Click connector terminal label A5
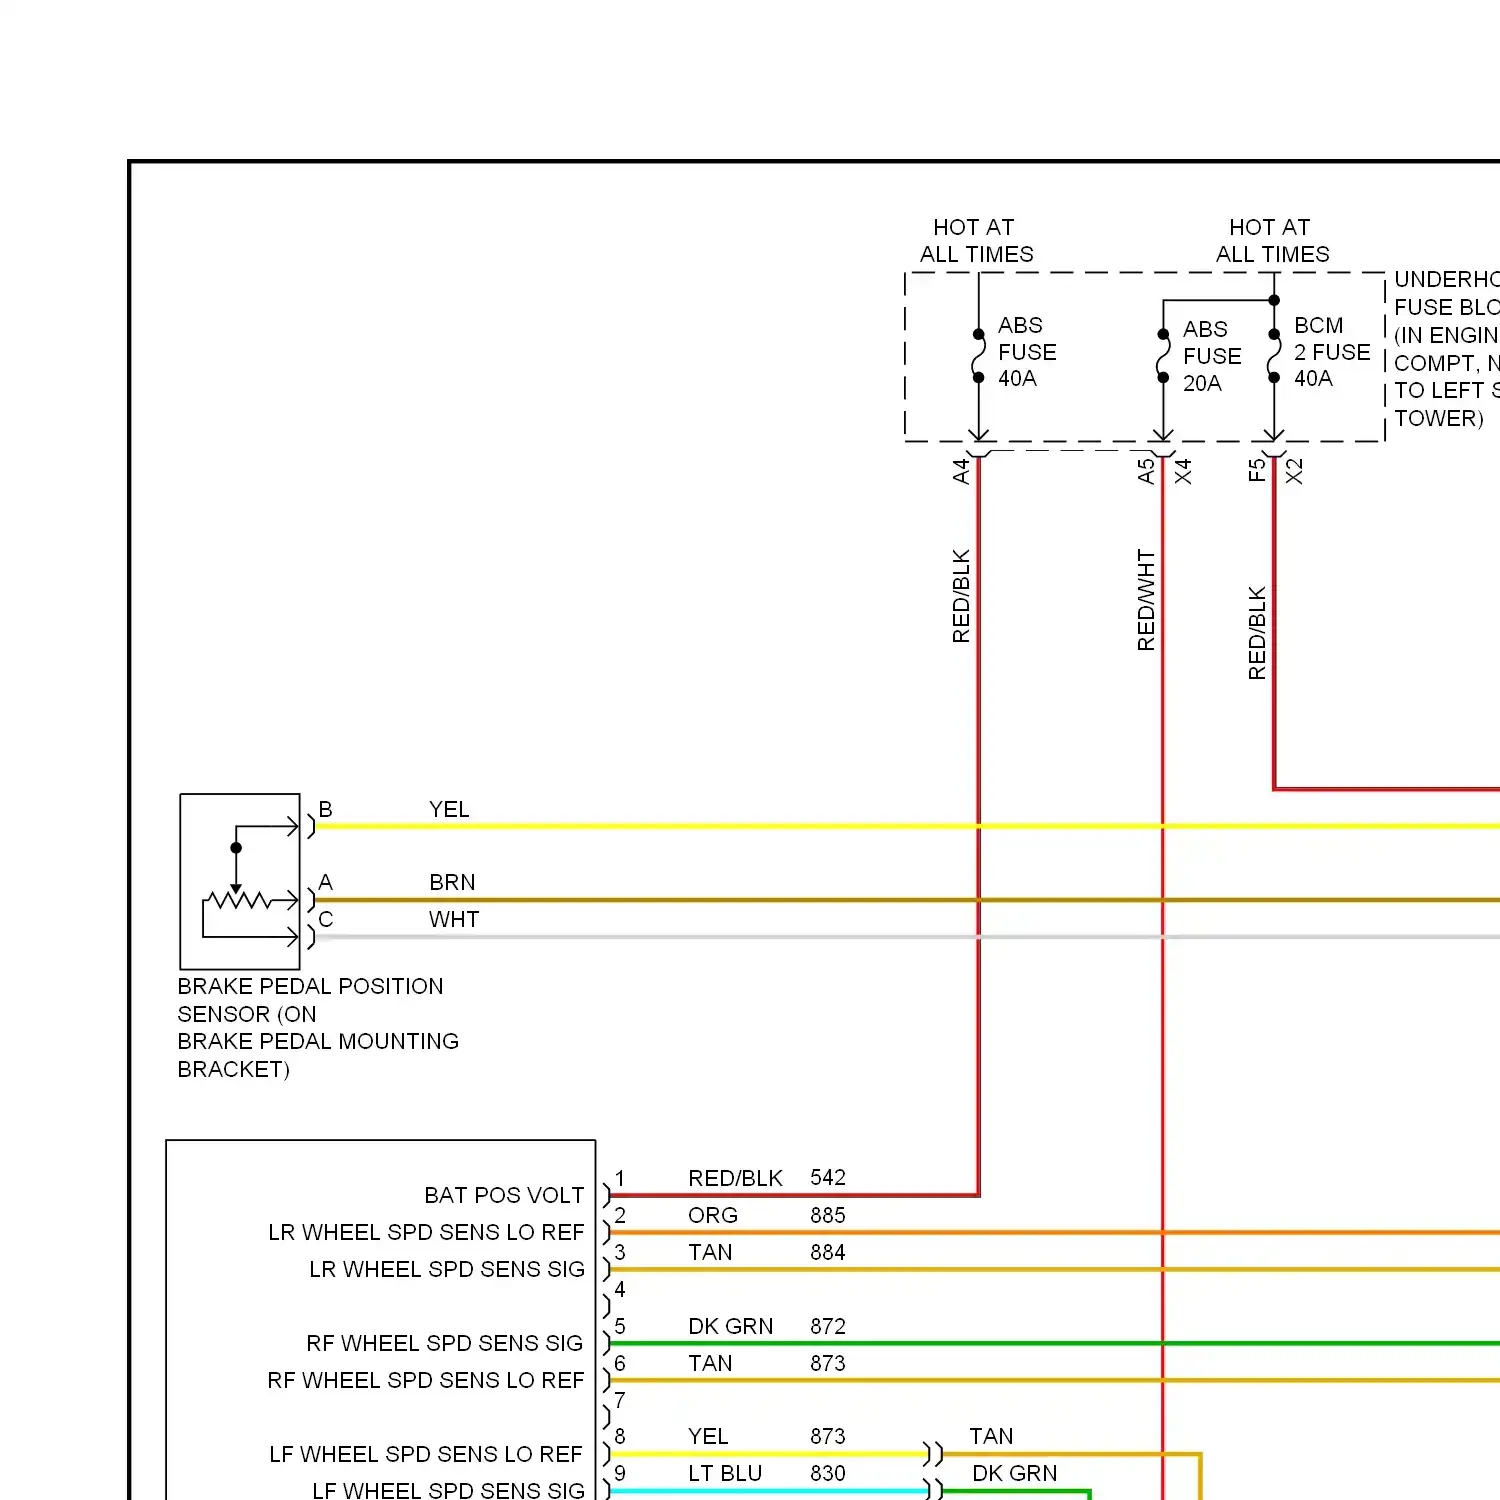Image resolution: width=1500 pixels, height=1500 pixels. click(x=1146, y=471)
